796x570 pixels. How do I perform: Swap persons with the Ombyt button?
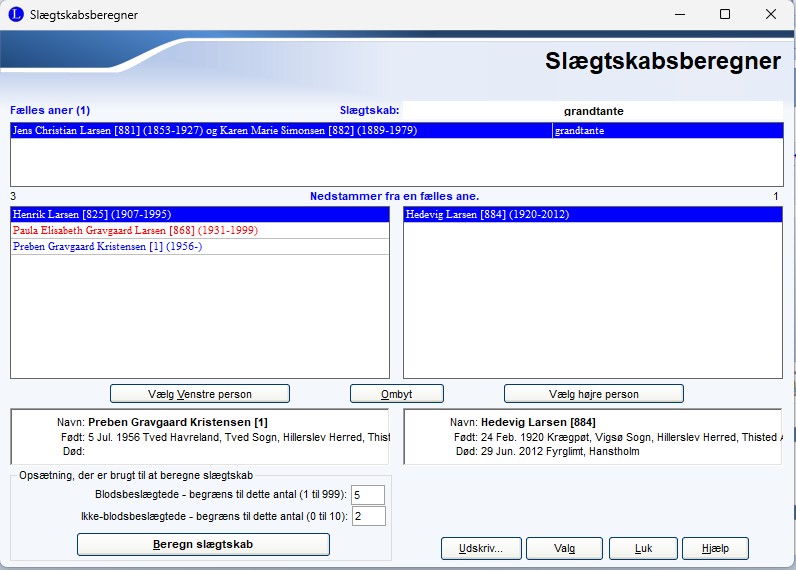click(396, 394)
